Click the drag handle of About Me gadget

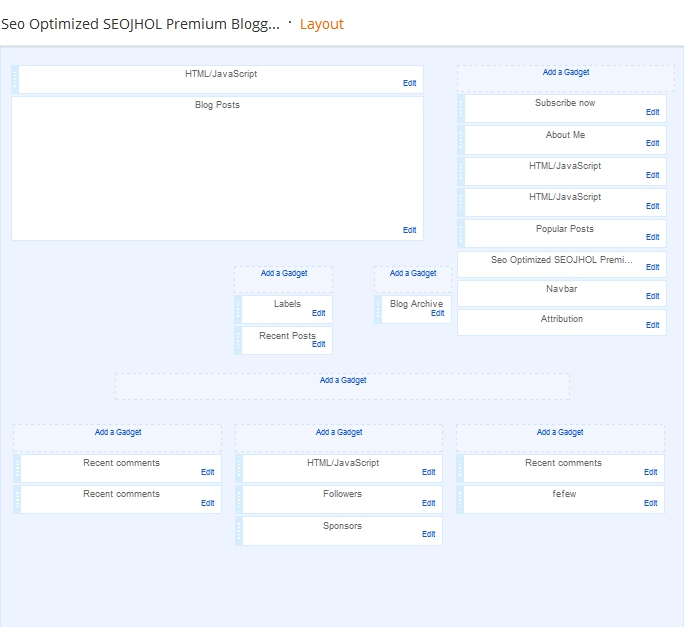click(461, 140)
